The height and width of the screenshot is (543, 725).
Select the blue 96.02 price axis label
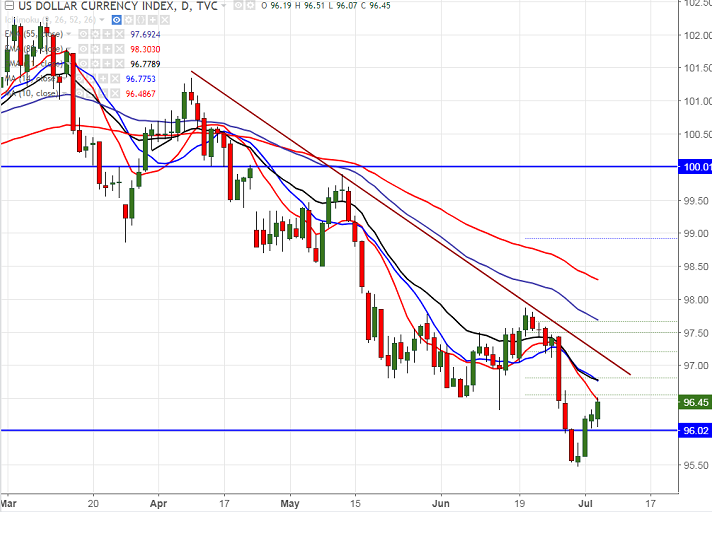[695, 431]
